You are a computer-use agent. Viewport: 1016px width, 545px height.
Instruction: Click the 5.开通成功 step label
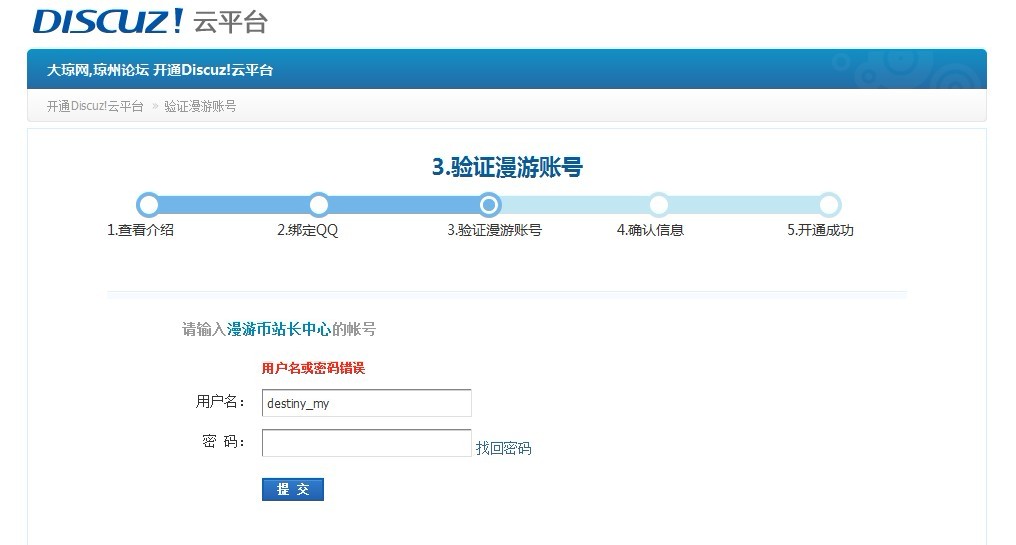pos(820,230)
